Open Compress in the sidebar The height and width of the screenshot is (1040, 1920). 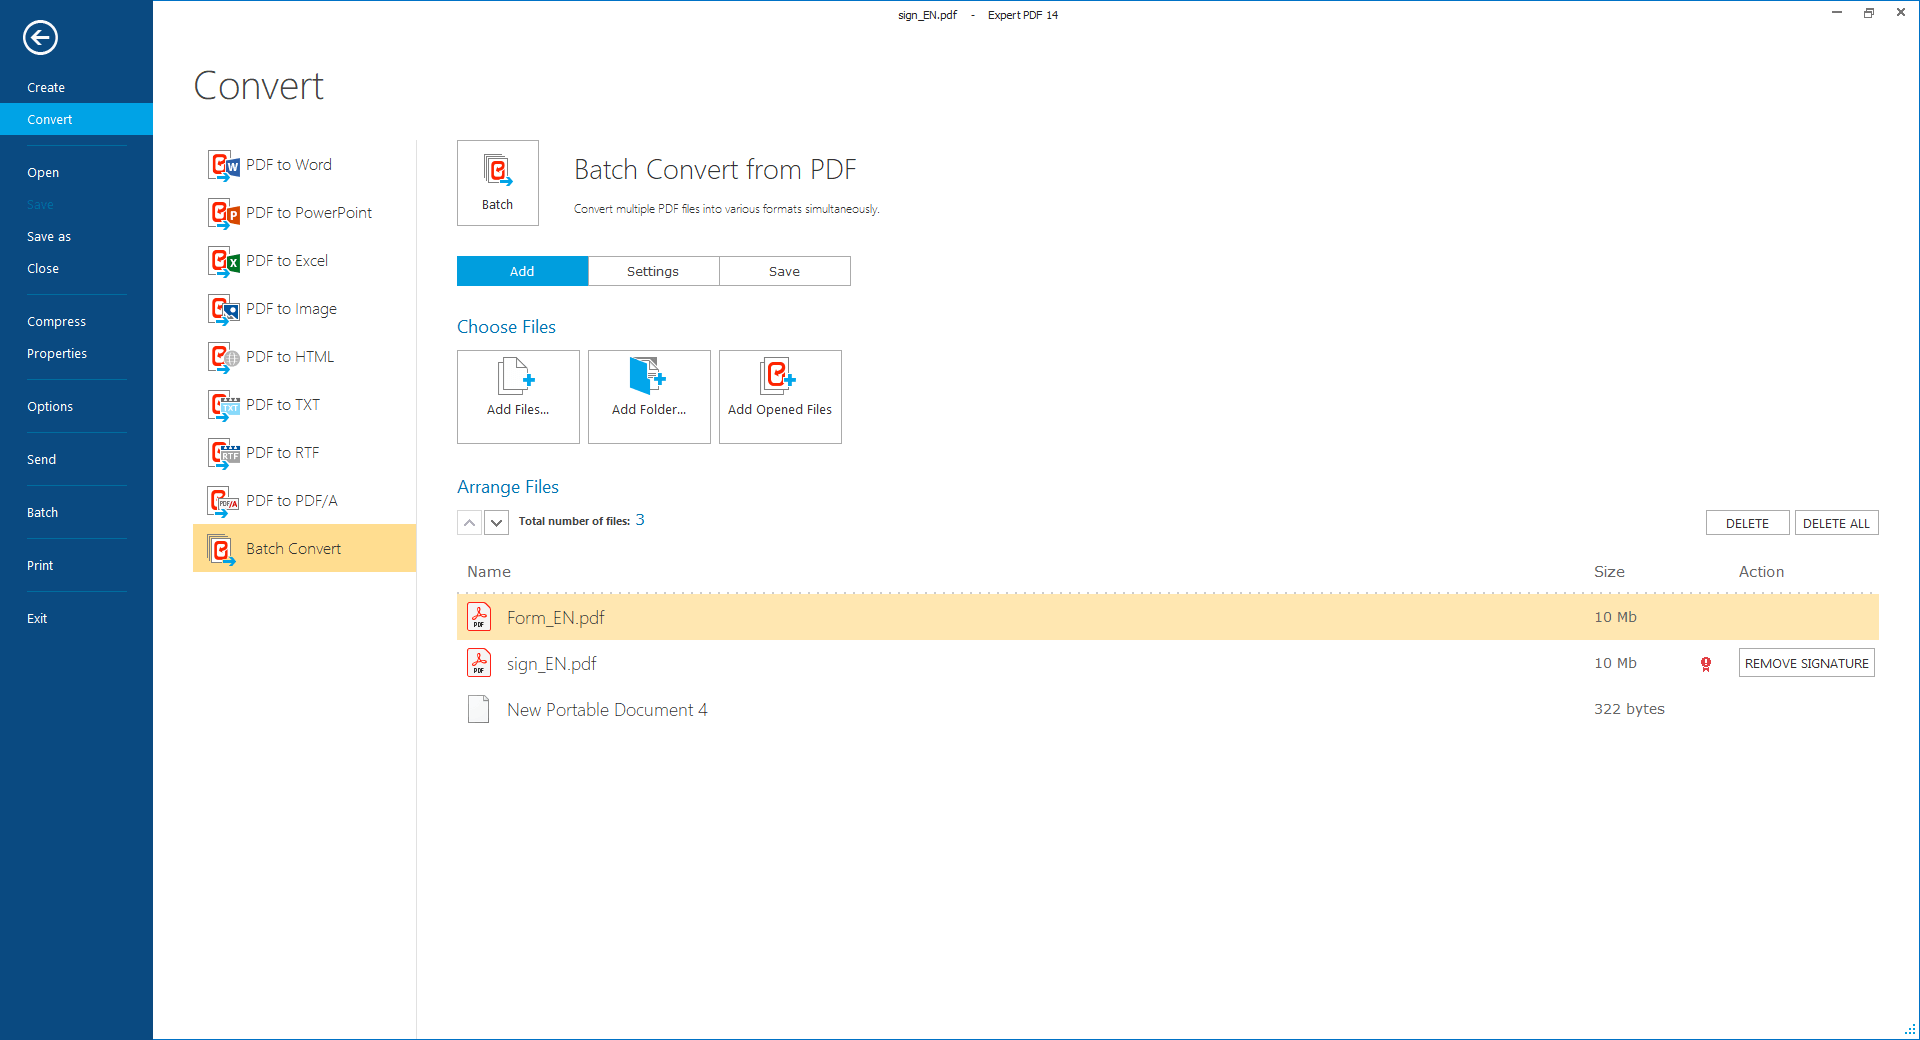[x=56, y=322]
